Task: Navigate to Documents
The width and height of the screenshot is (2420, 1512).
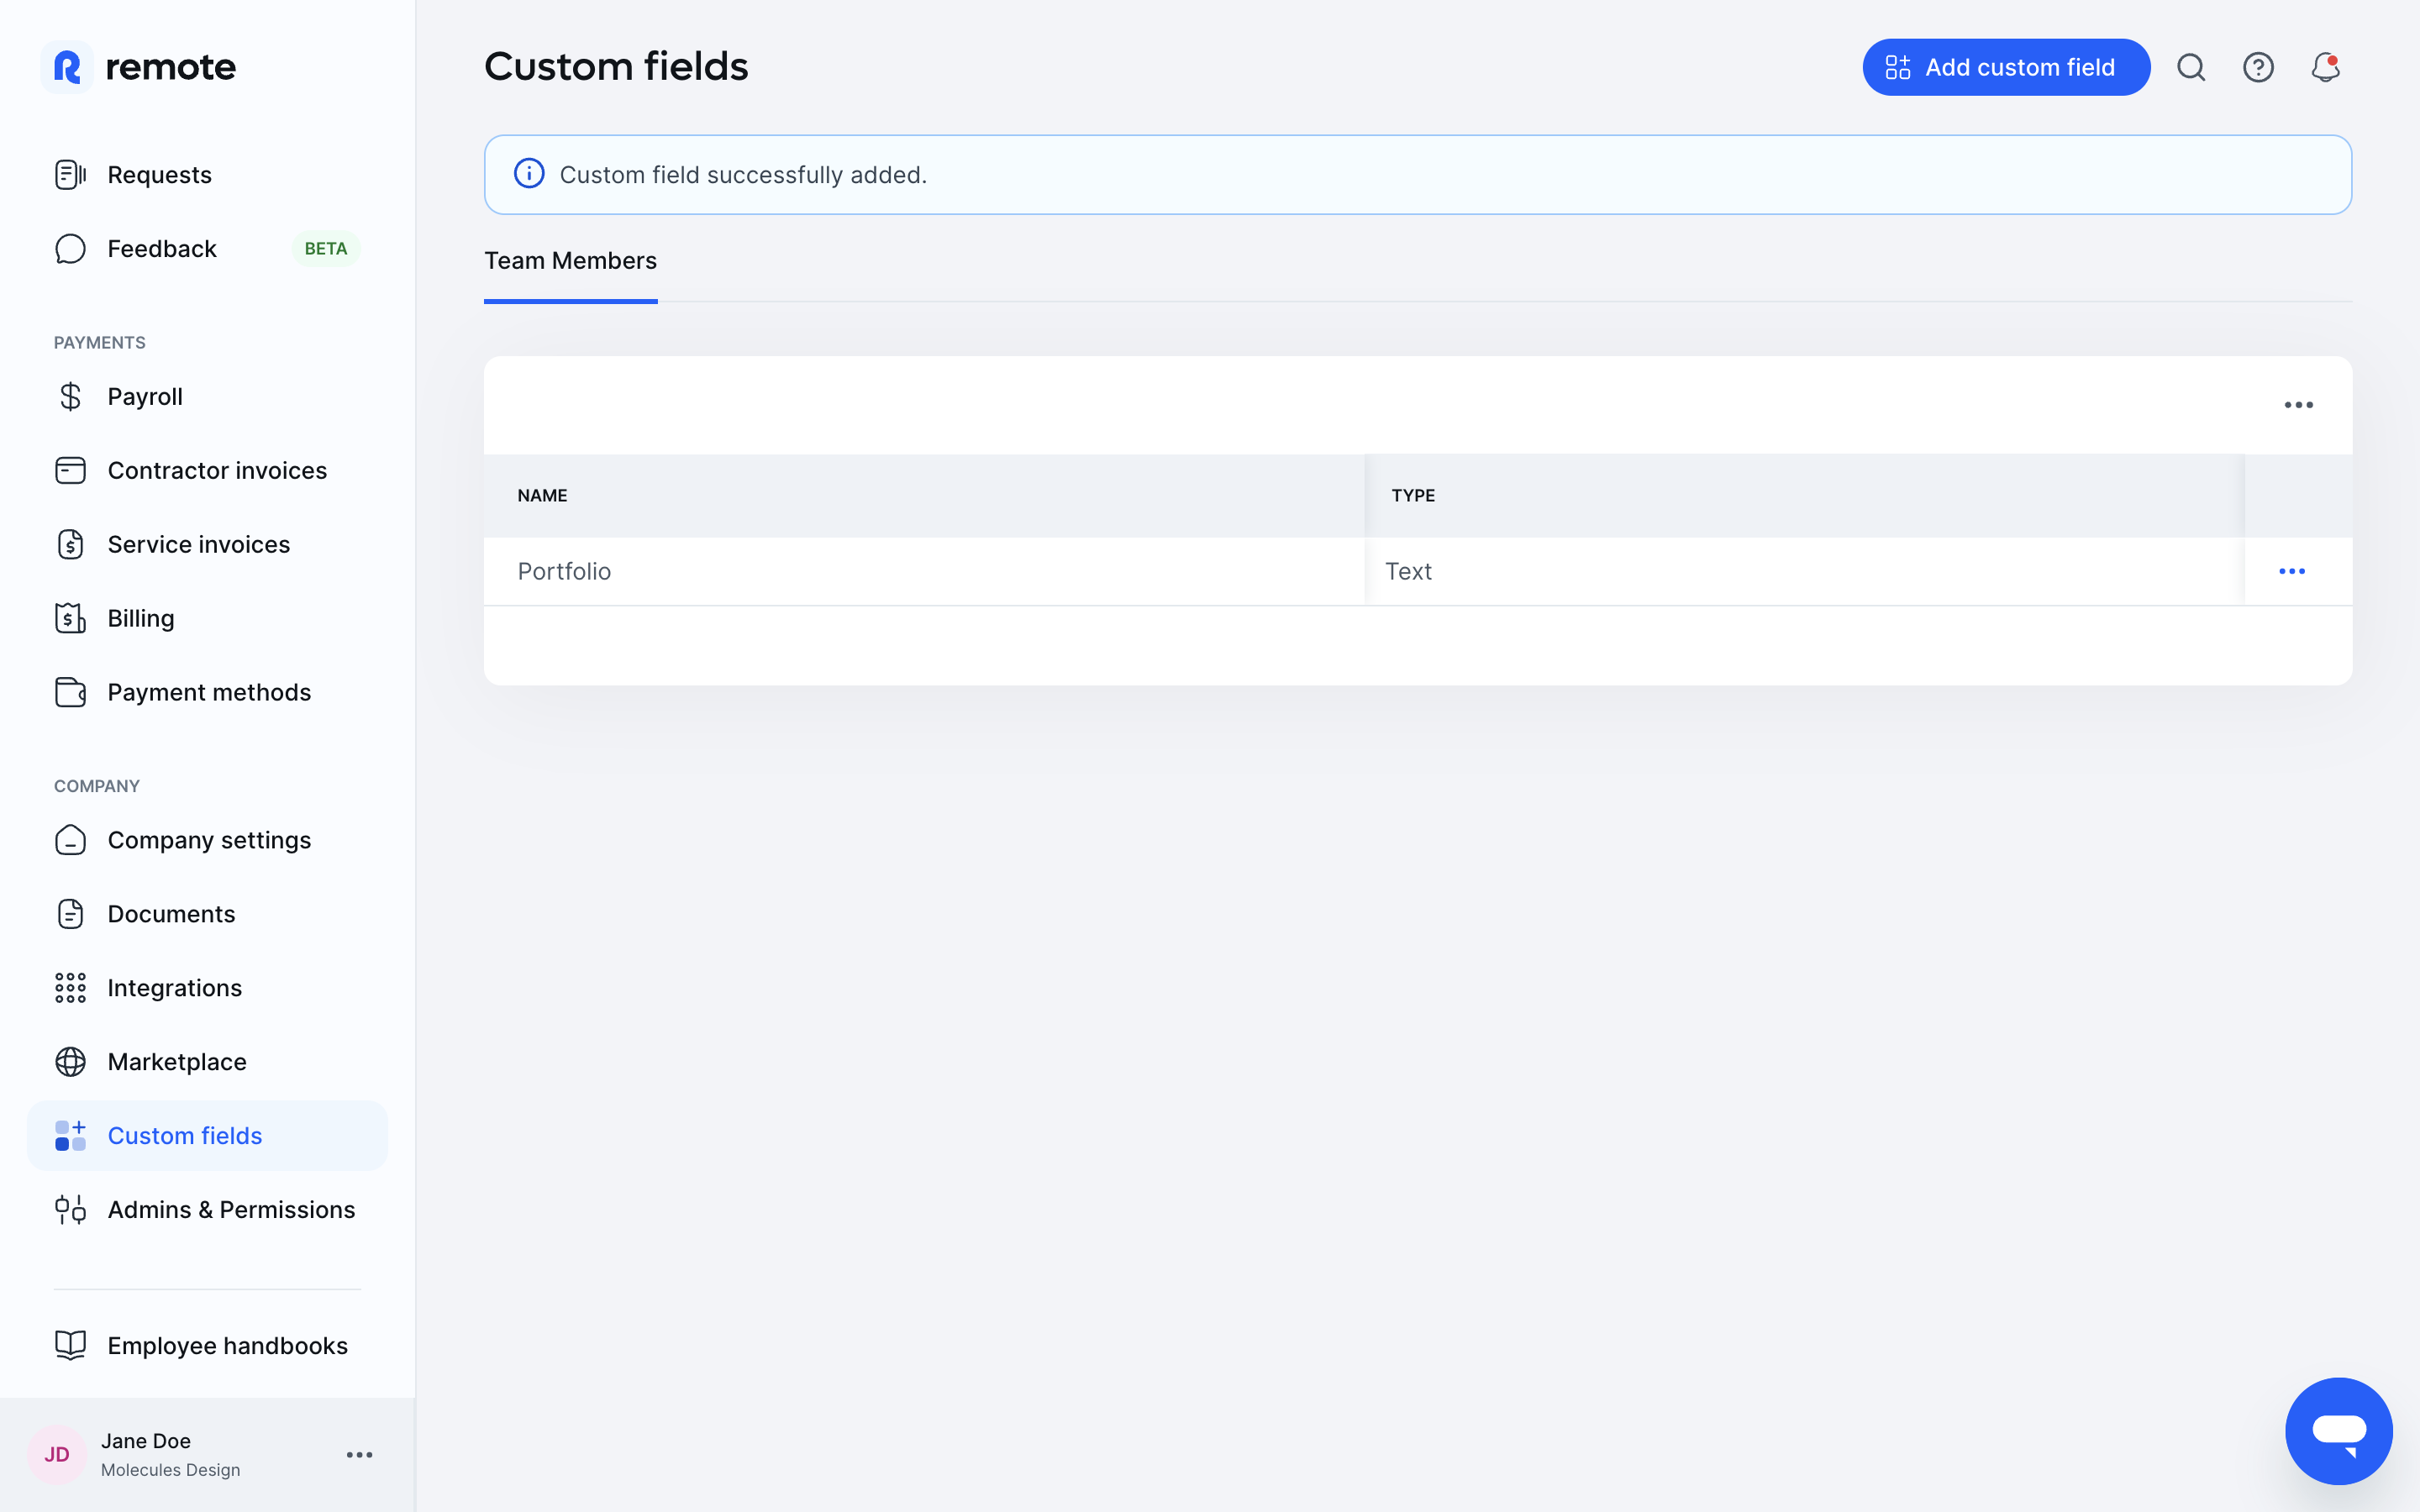Action: (x=207, y=915)
